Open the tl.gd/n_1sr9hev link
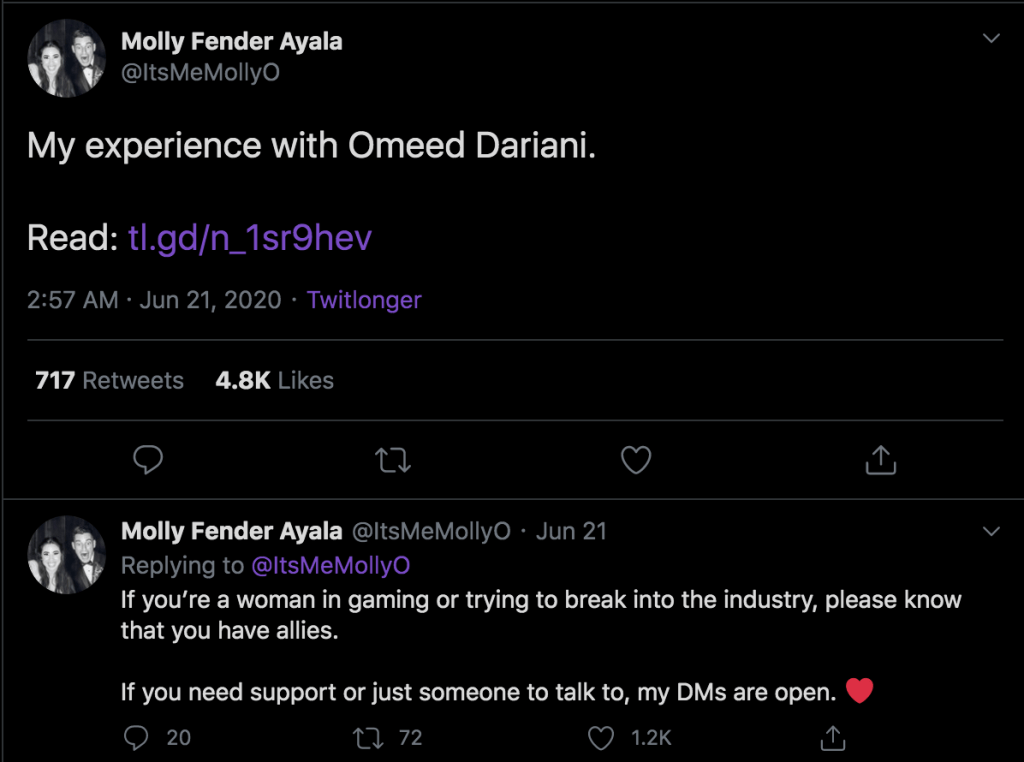 click(250, 237)
